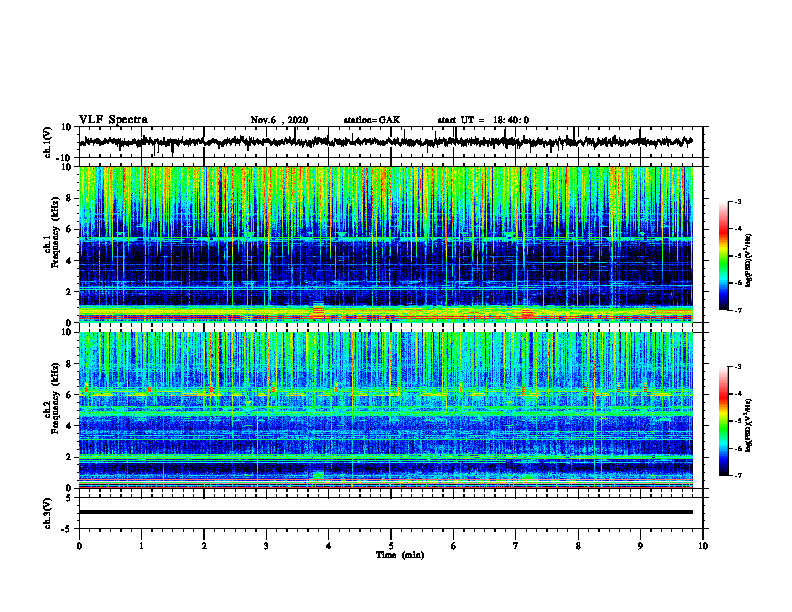
Task: Click the ch.2 spectrogram color scale bar
Action: 724,421
